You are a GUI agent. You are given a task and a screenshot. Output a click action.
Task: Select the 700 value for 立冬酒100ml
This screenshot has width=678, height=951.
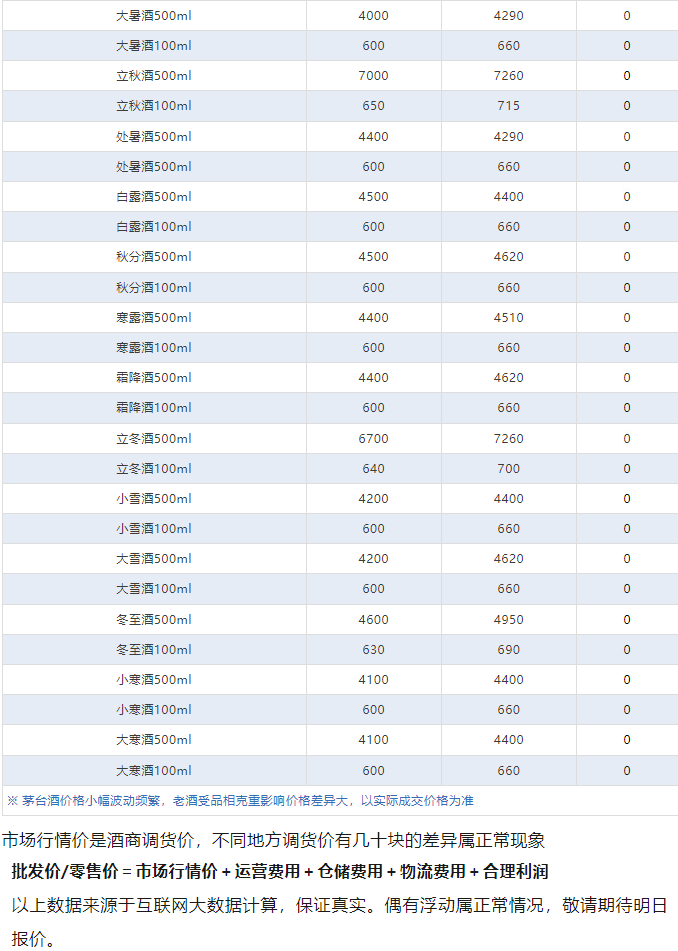509,468
